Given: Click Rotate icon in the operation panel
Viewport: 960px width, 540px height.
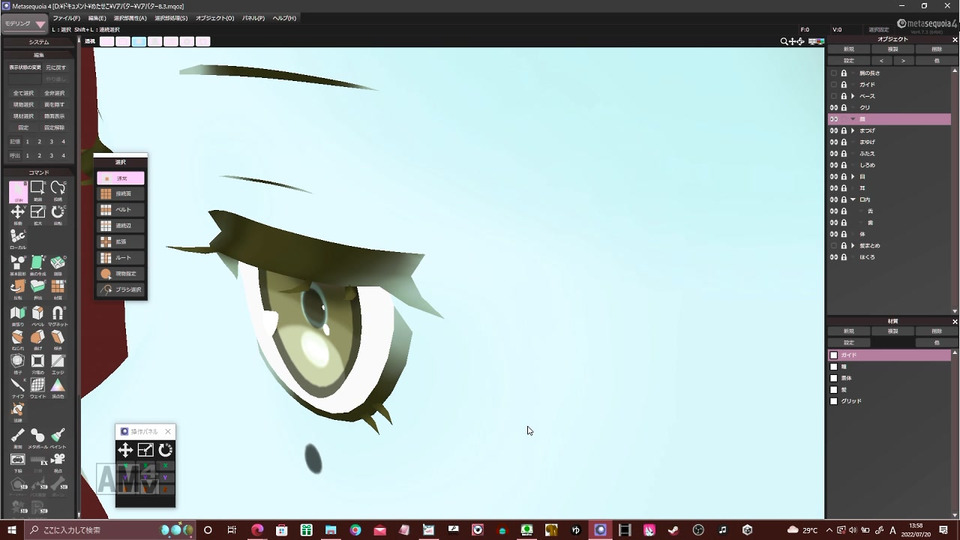Looking at the screenshot, I should [165, 450].
